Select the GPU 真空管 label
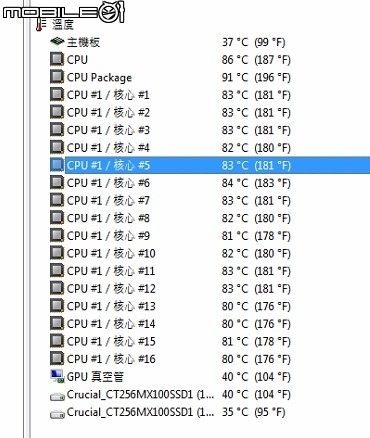Viewport: 370px width, 438px height. coord(95,377)
